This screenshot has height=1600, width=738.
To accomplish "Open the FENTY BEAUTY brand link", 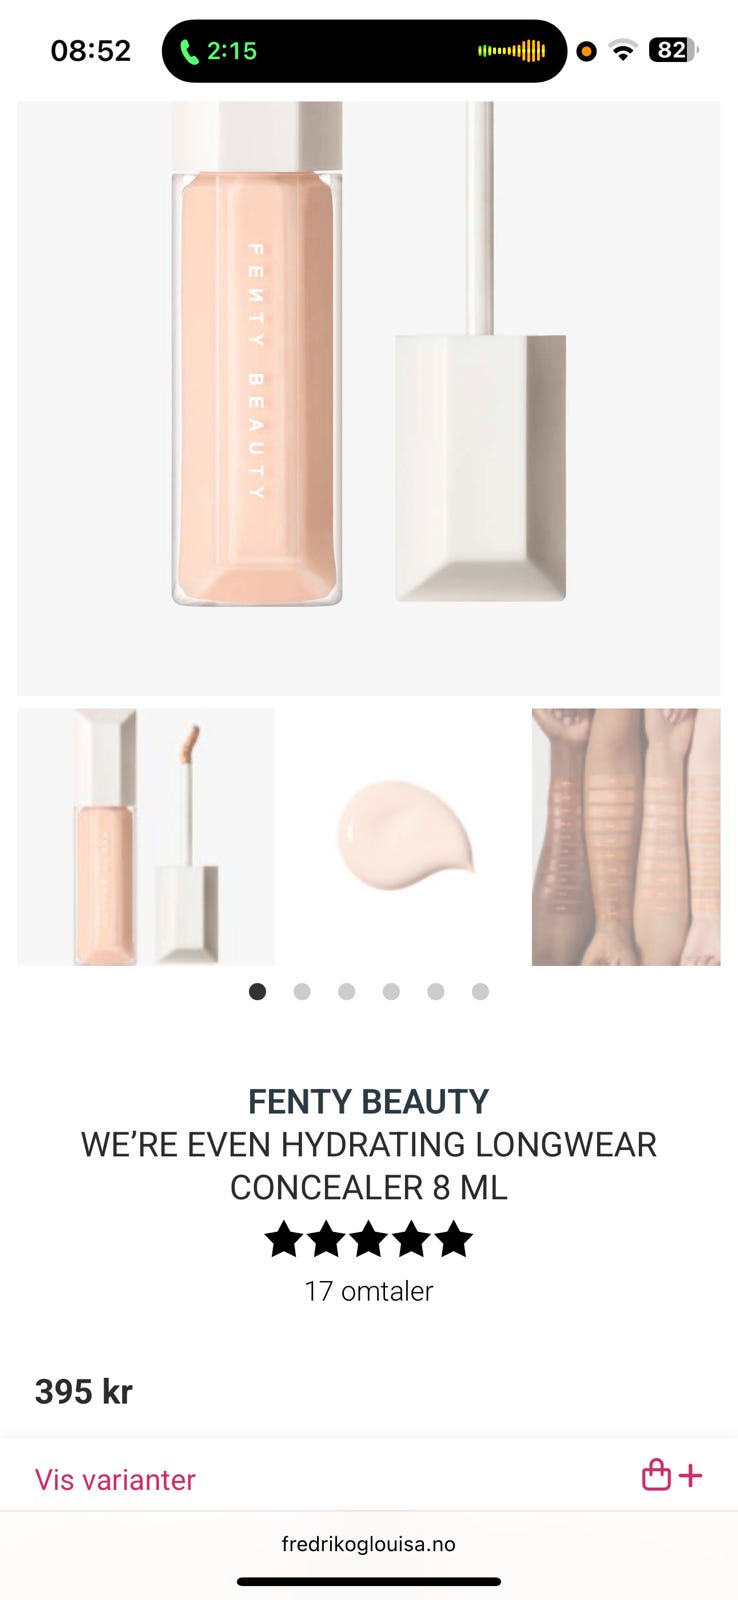I will coord(369,1101).
